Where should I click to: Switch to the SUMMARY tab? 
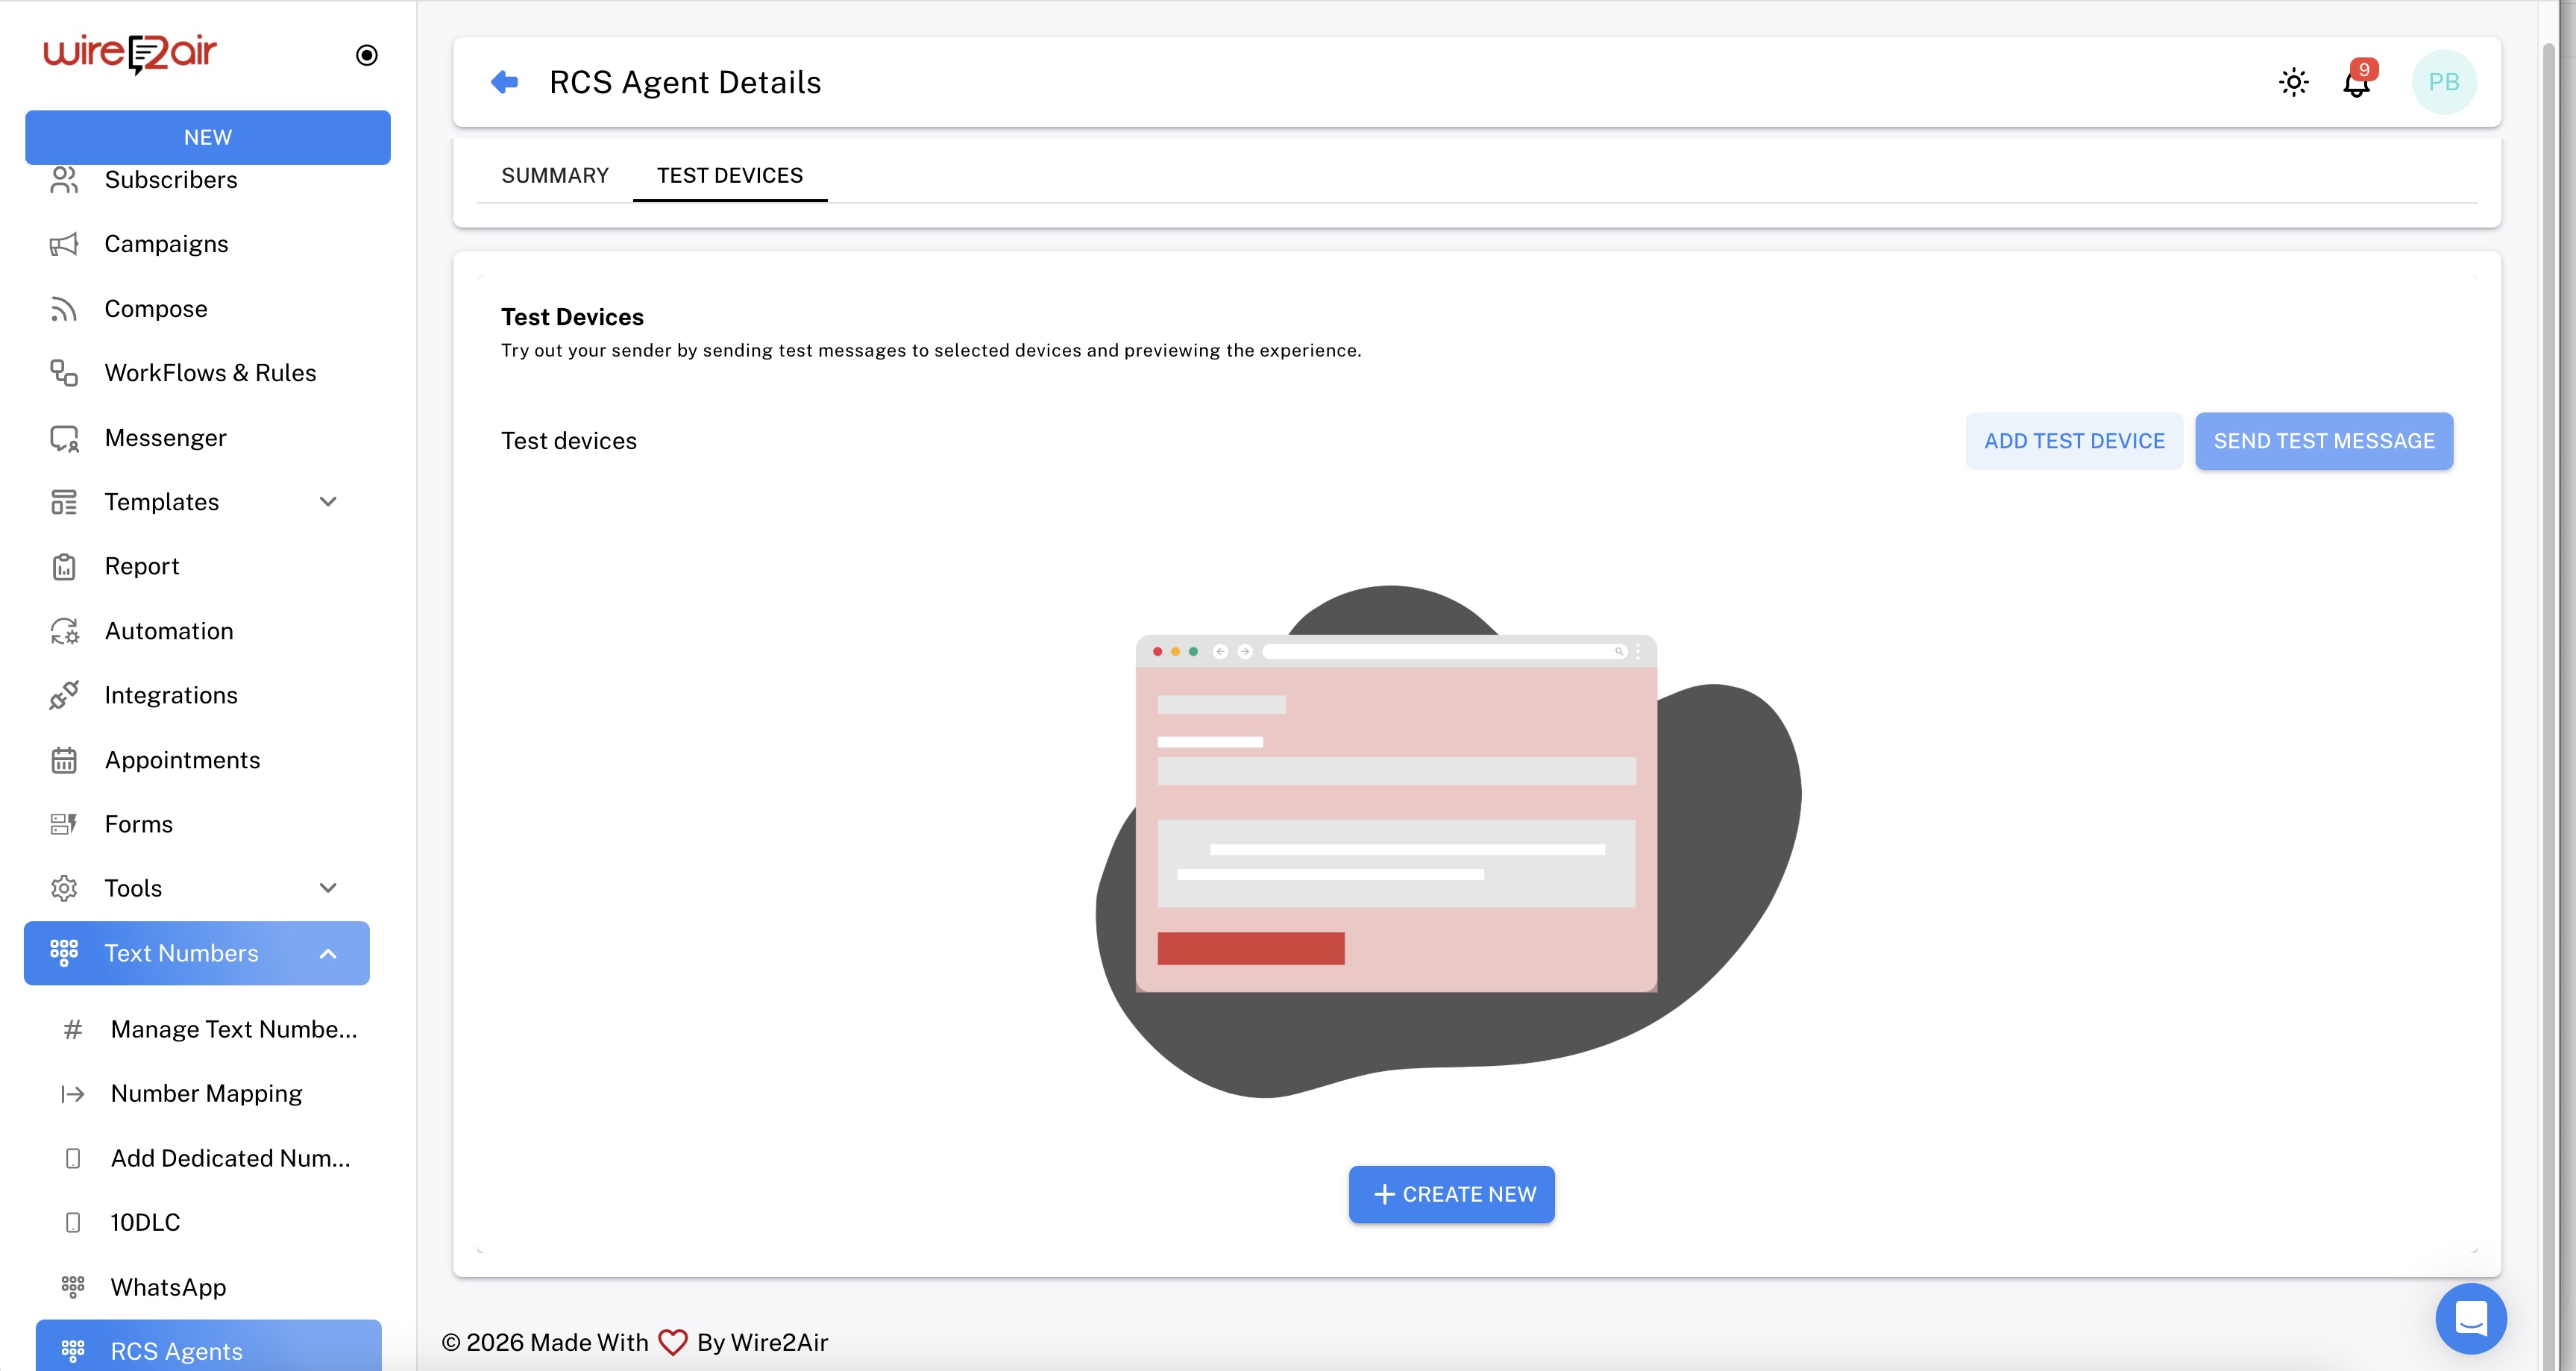pyautogui.click(x=555, y=176)
